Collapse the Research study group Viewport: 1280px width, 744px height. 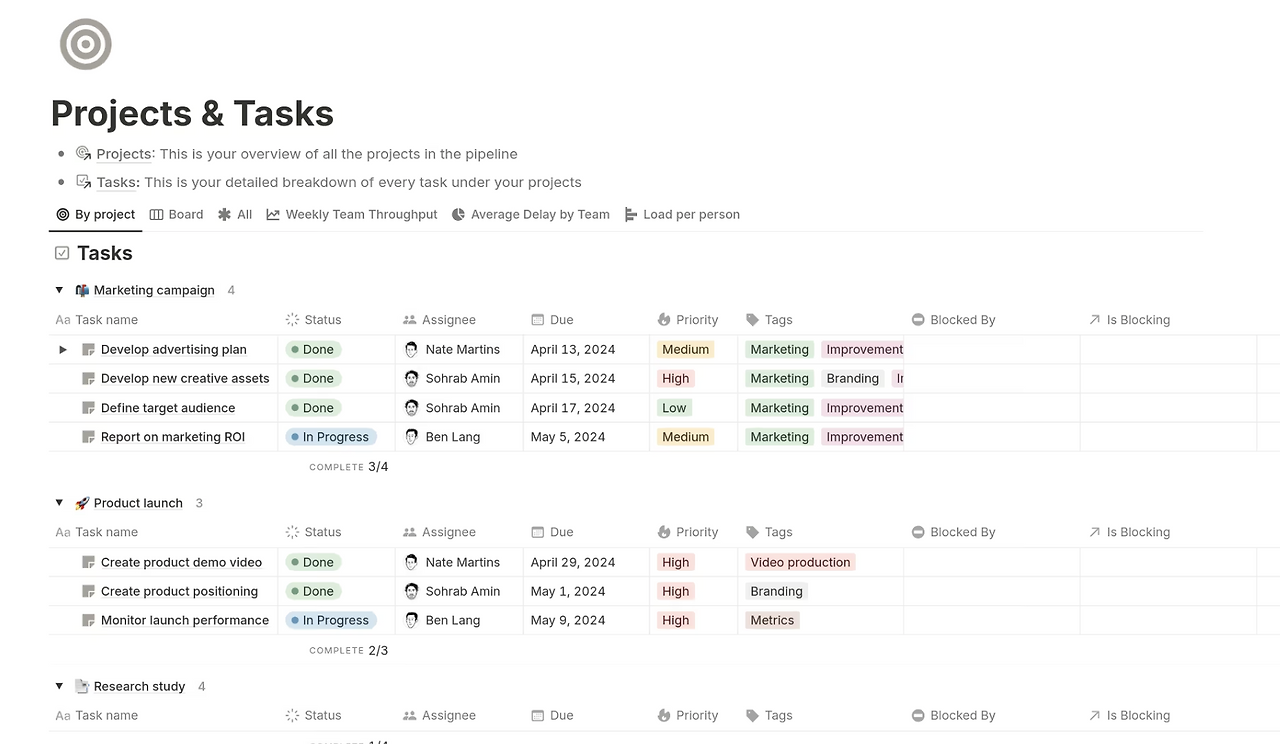(59, 686)
